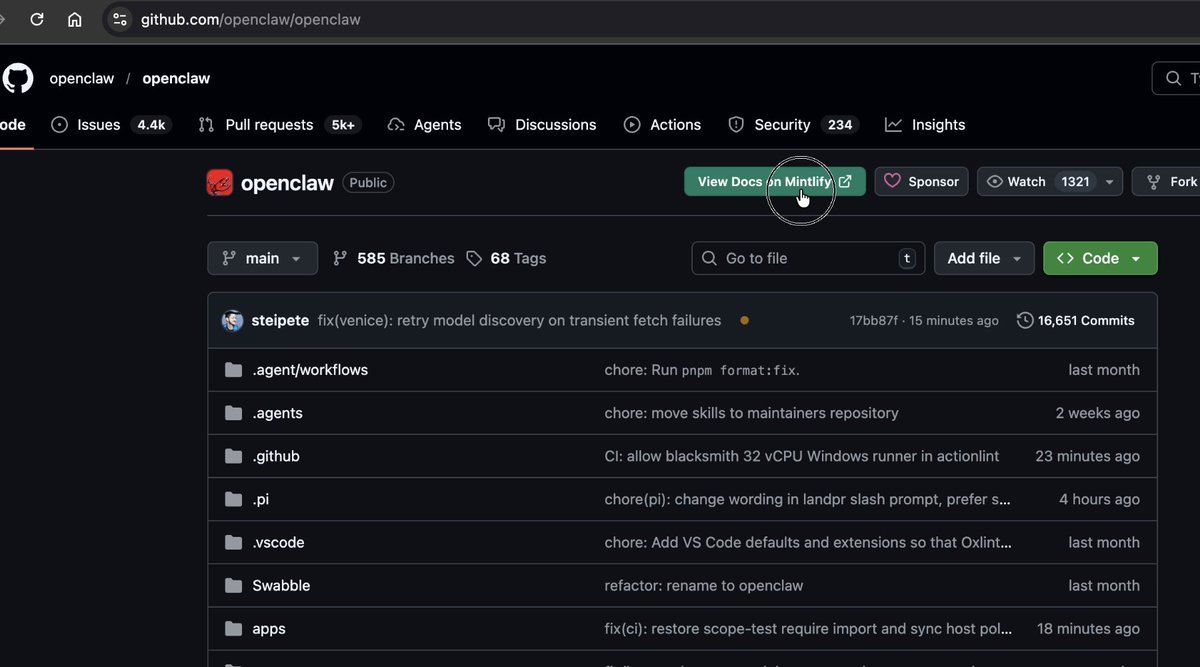Open the .github folder name
This screenshot has height=667, width=1200.
276,456
